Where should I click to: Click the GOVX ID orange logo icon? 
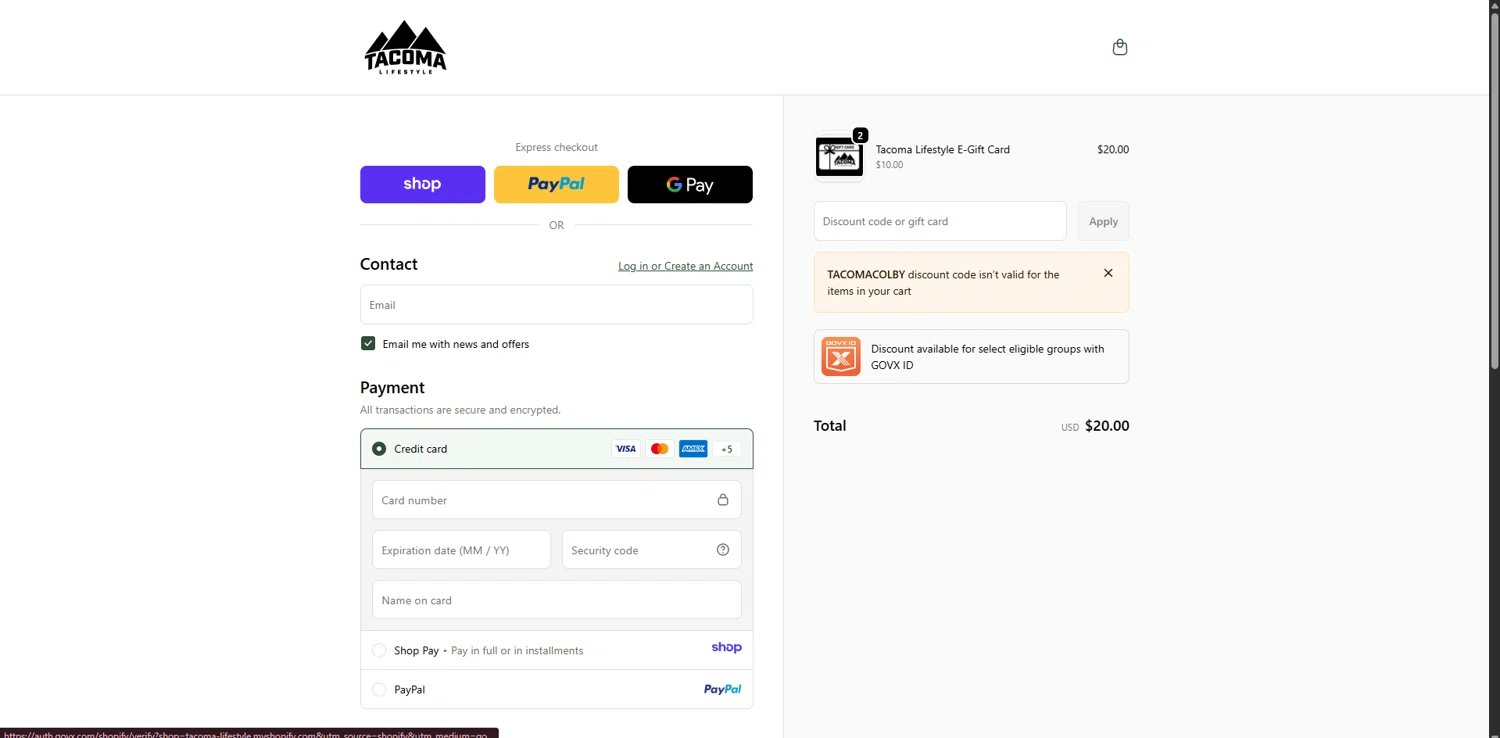pos(841,356)
